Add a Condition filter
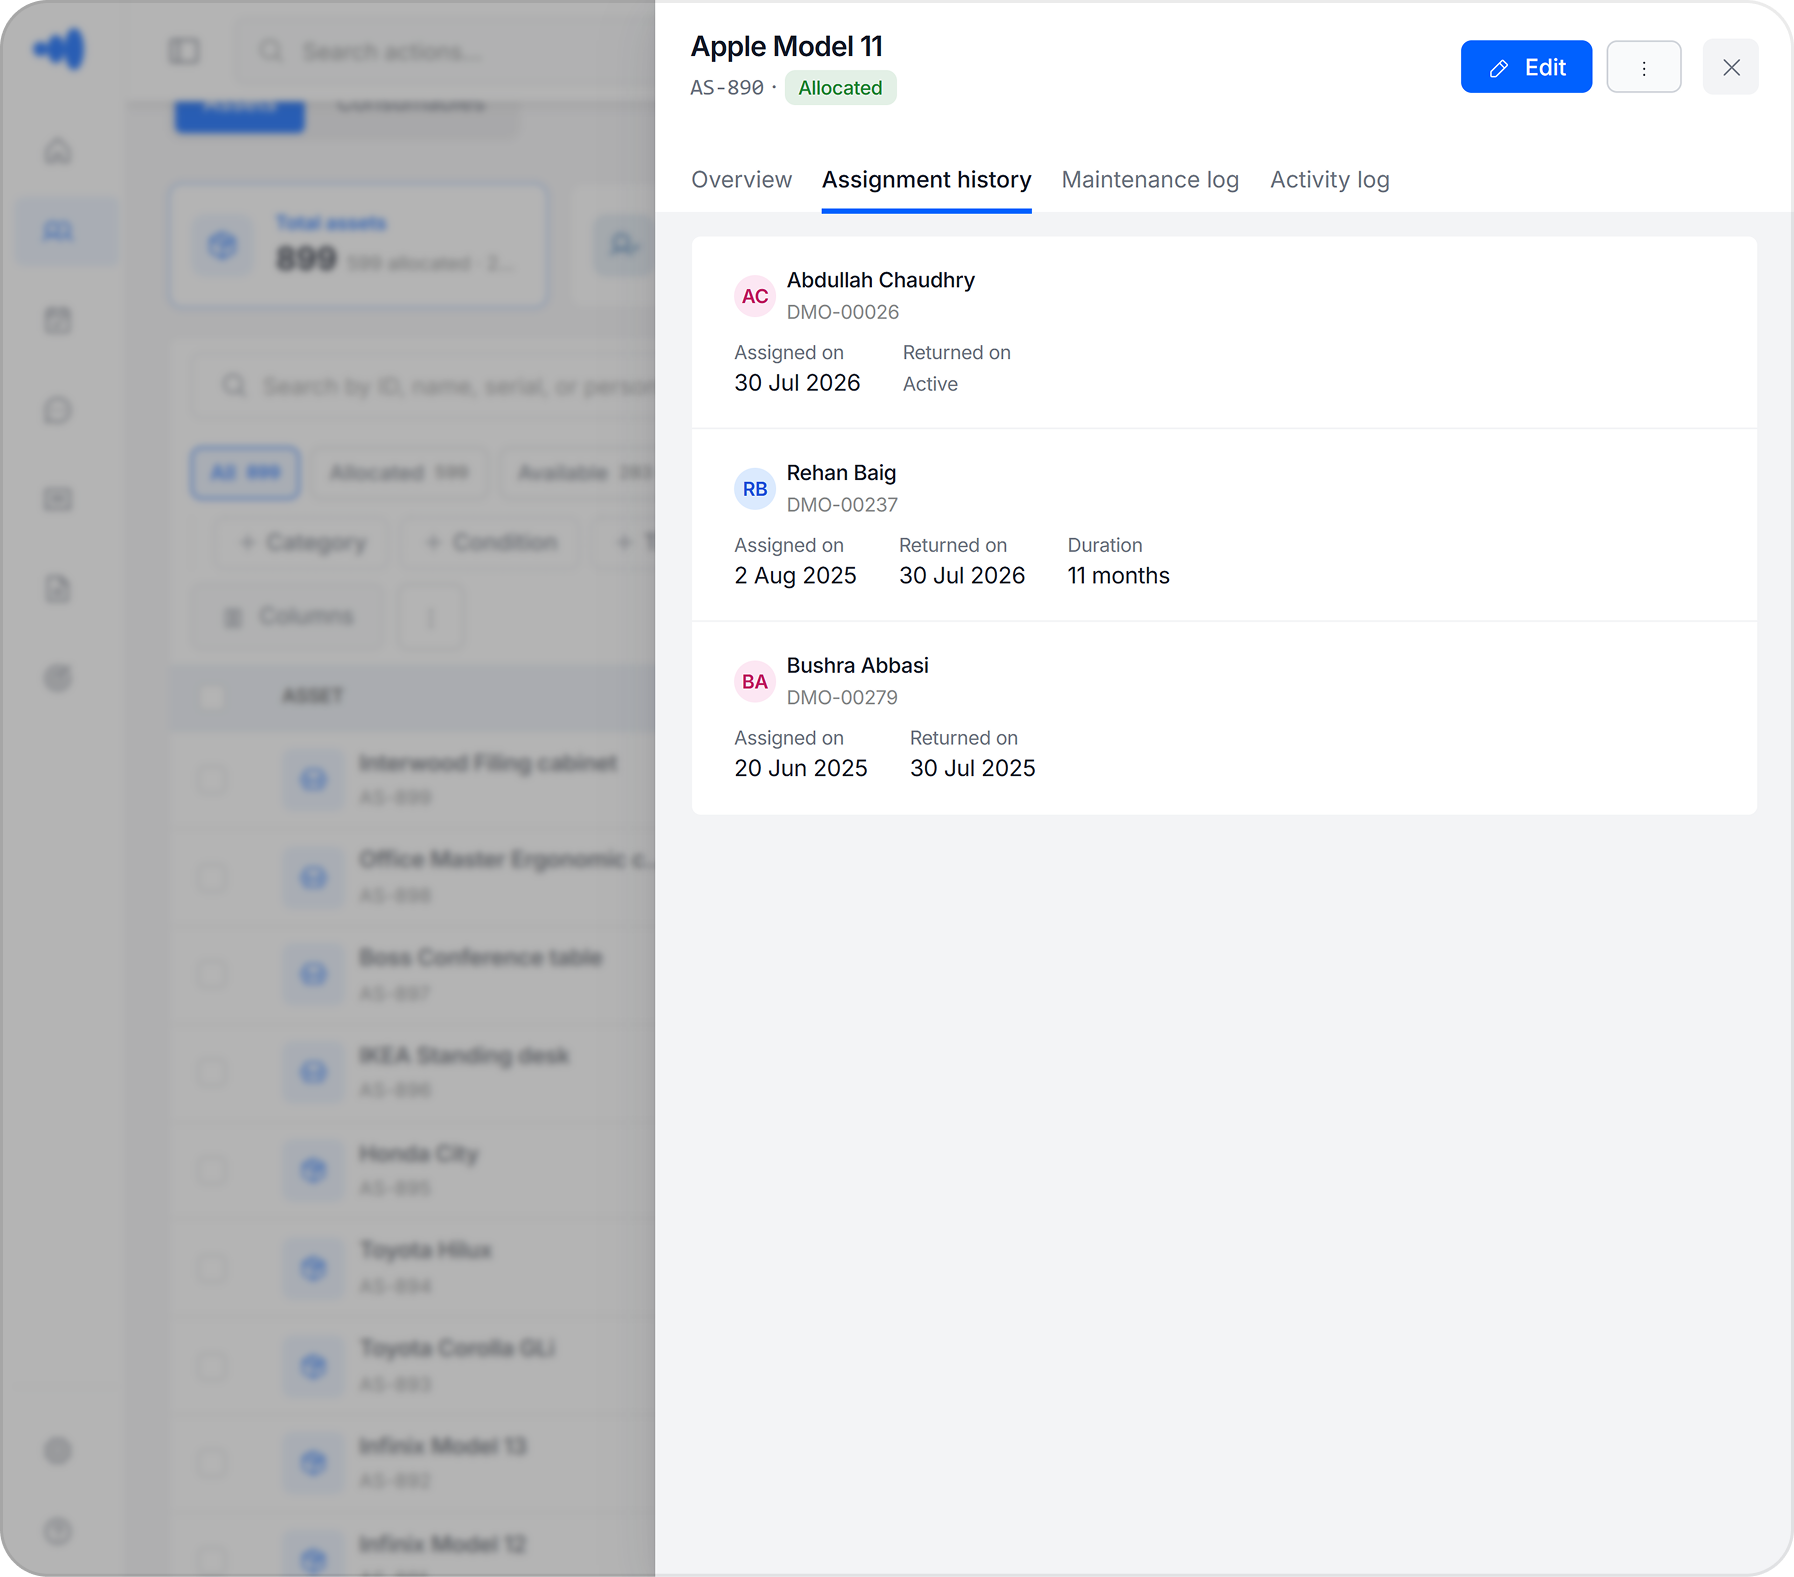 coord(490,543)
